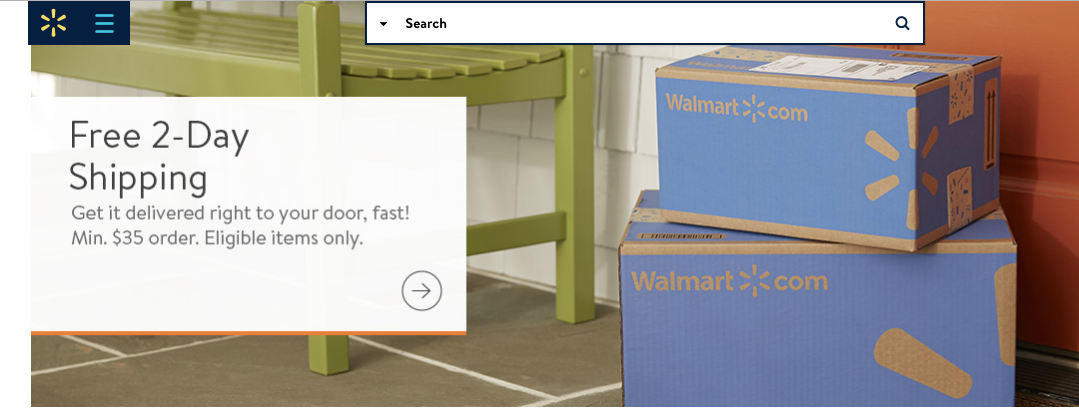The width and height of the screenshot is (1079, 409).
Task: Expand the search department dropdown arrow
Action: point(384,23)
